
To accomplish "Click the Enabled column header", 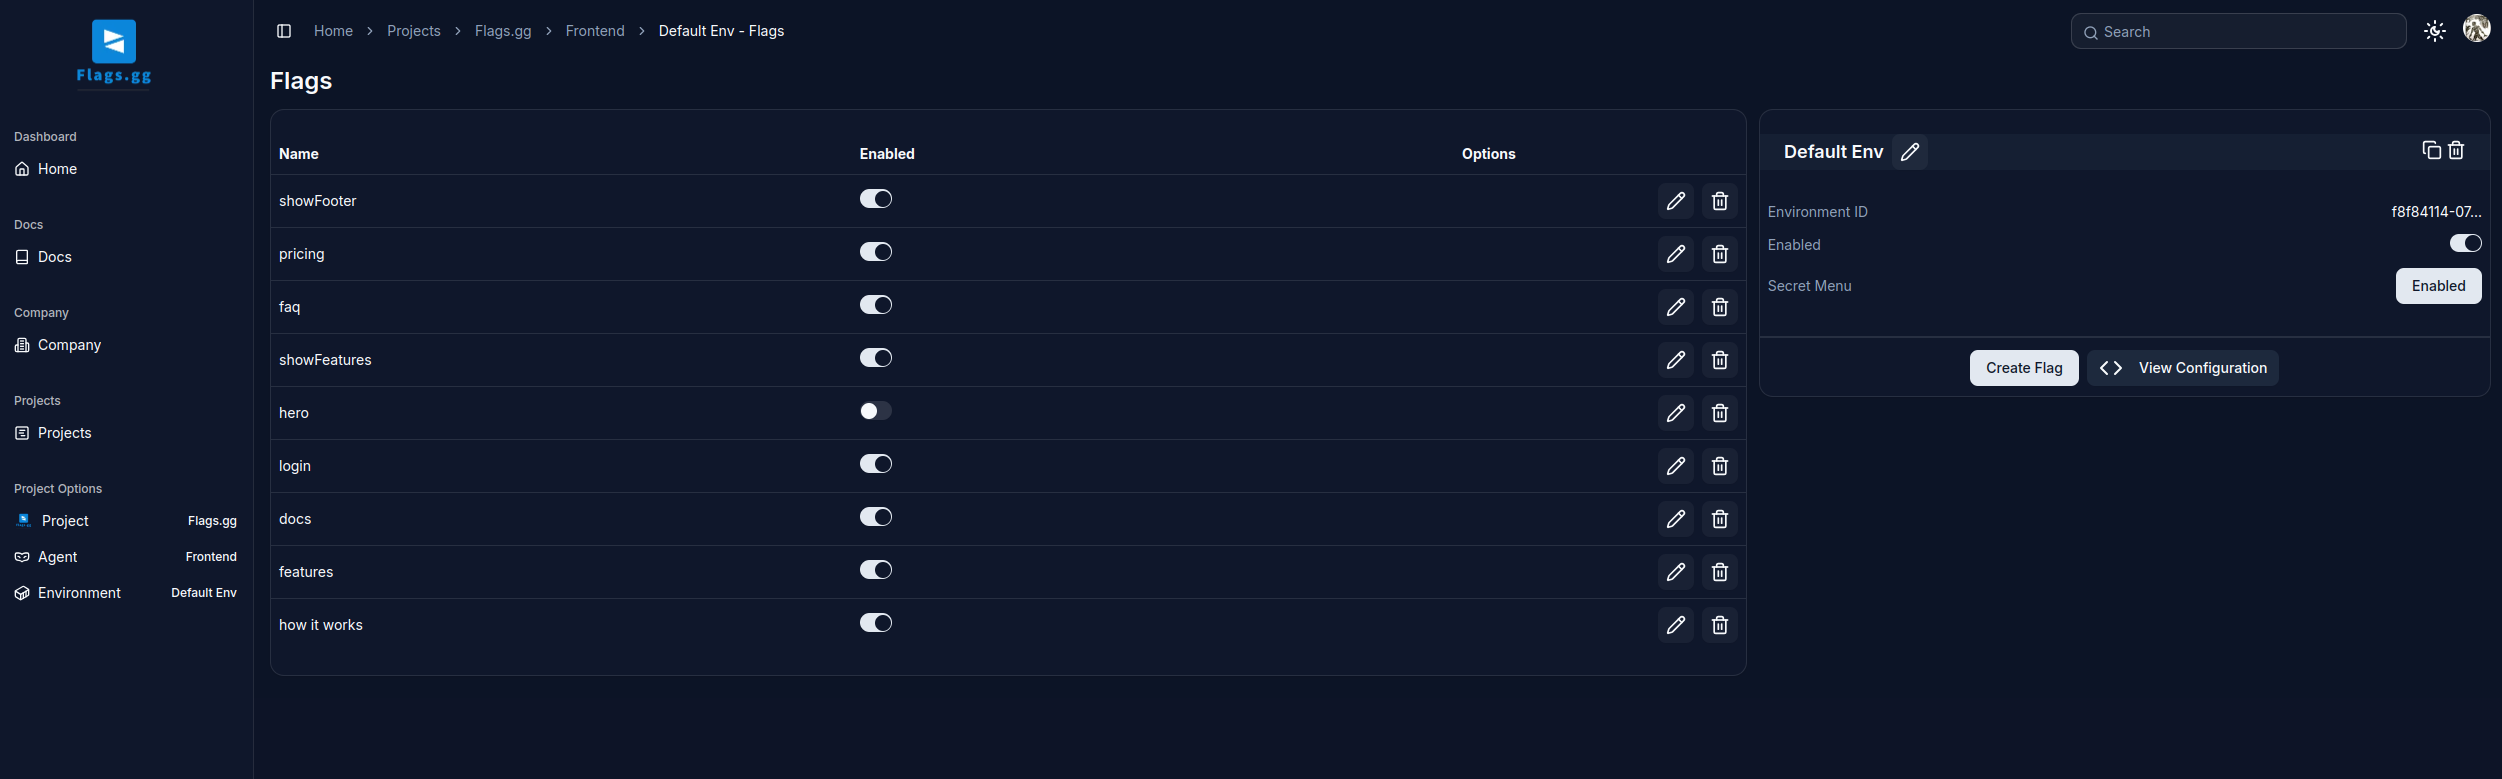I will [x=887, y=154].
